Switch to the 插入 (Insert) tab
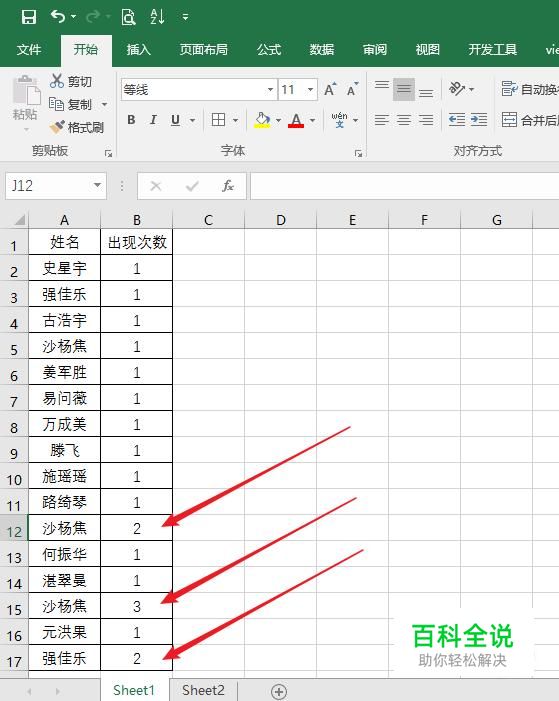This screenshot has width=559, height=701. [x=139, y=49]
